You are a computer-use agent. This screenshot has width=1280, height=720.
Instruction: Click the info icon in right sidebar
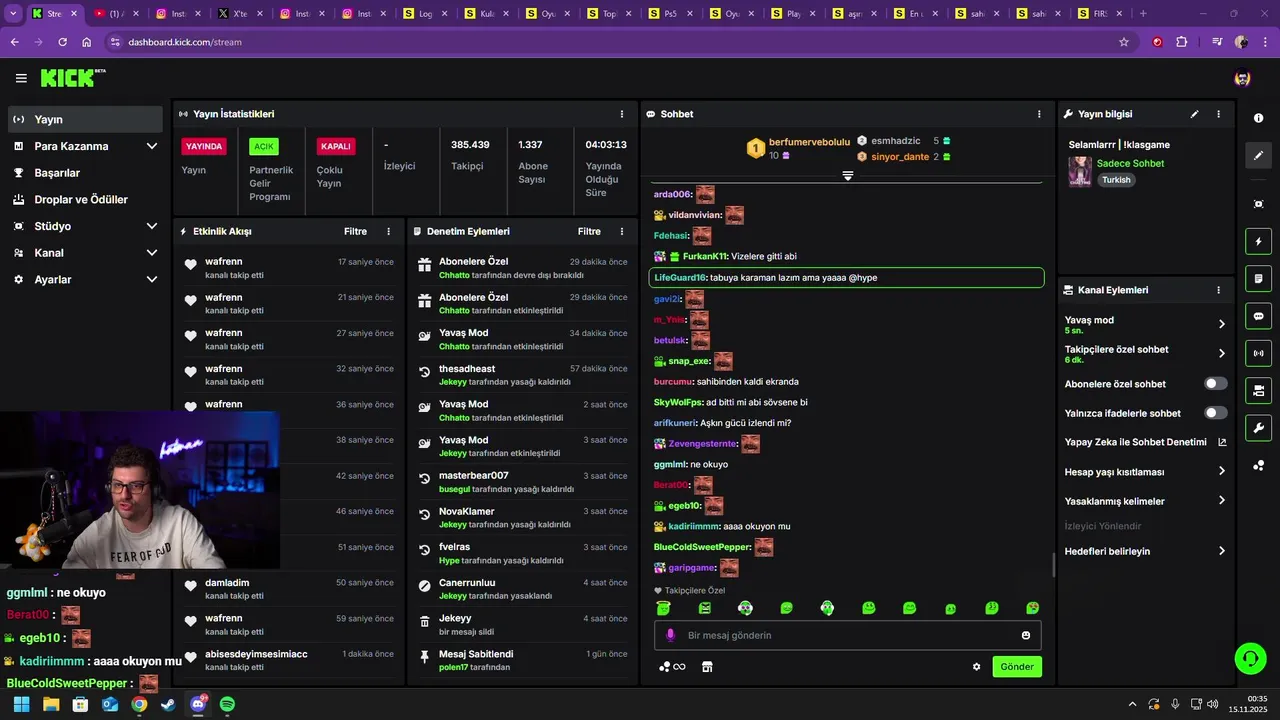click(x=1258, y=118)
